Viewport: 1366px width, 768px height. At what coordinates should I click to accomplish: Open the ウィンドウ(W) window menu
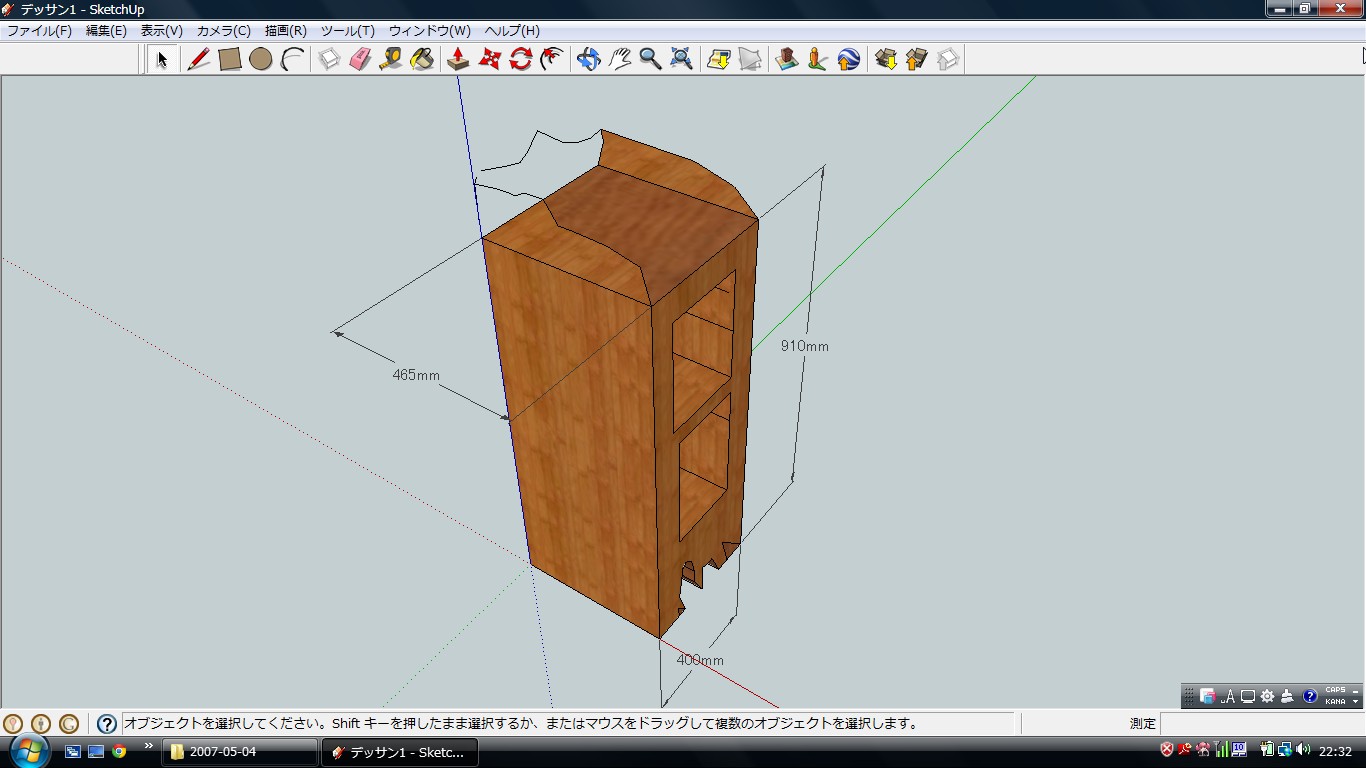(429, 31)
